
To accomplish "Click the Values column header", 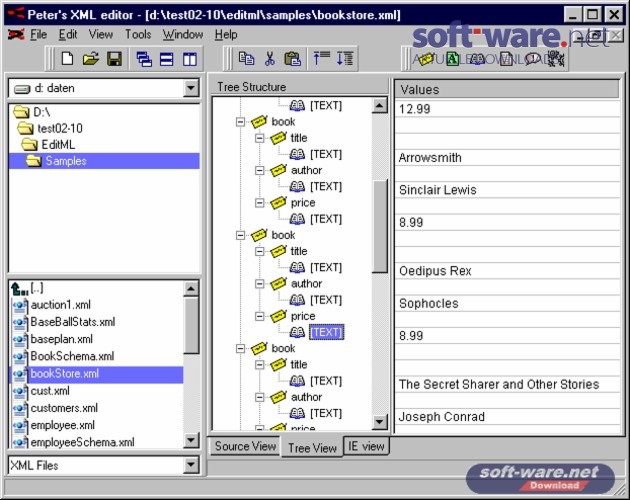I will [x=507, y=89].
